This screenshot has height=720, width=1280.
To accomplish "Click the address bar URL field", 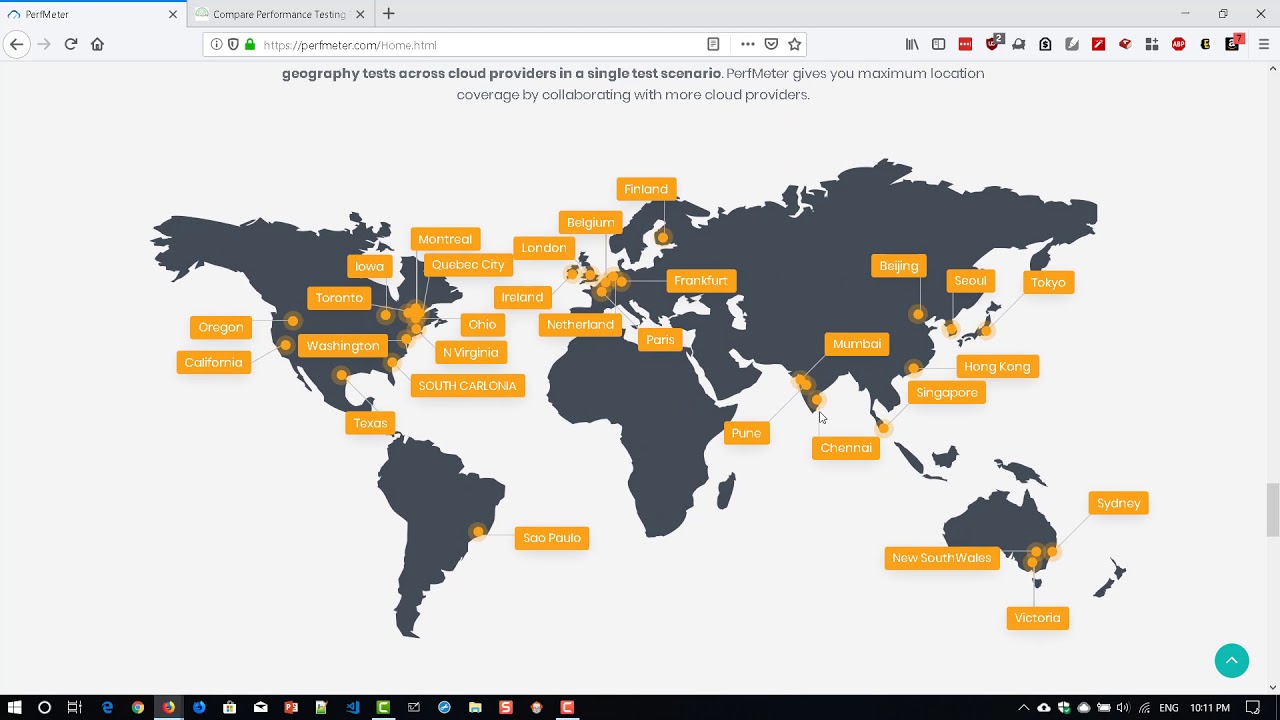I will [x=480, y=45].
